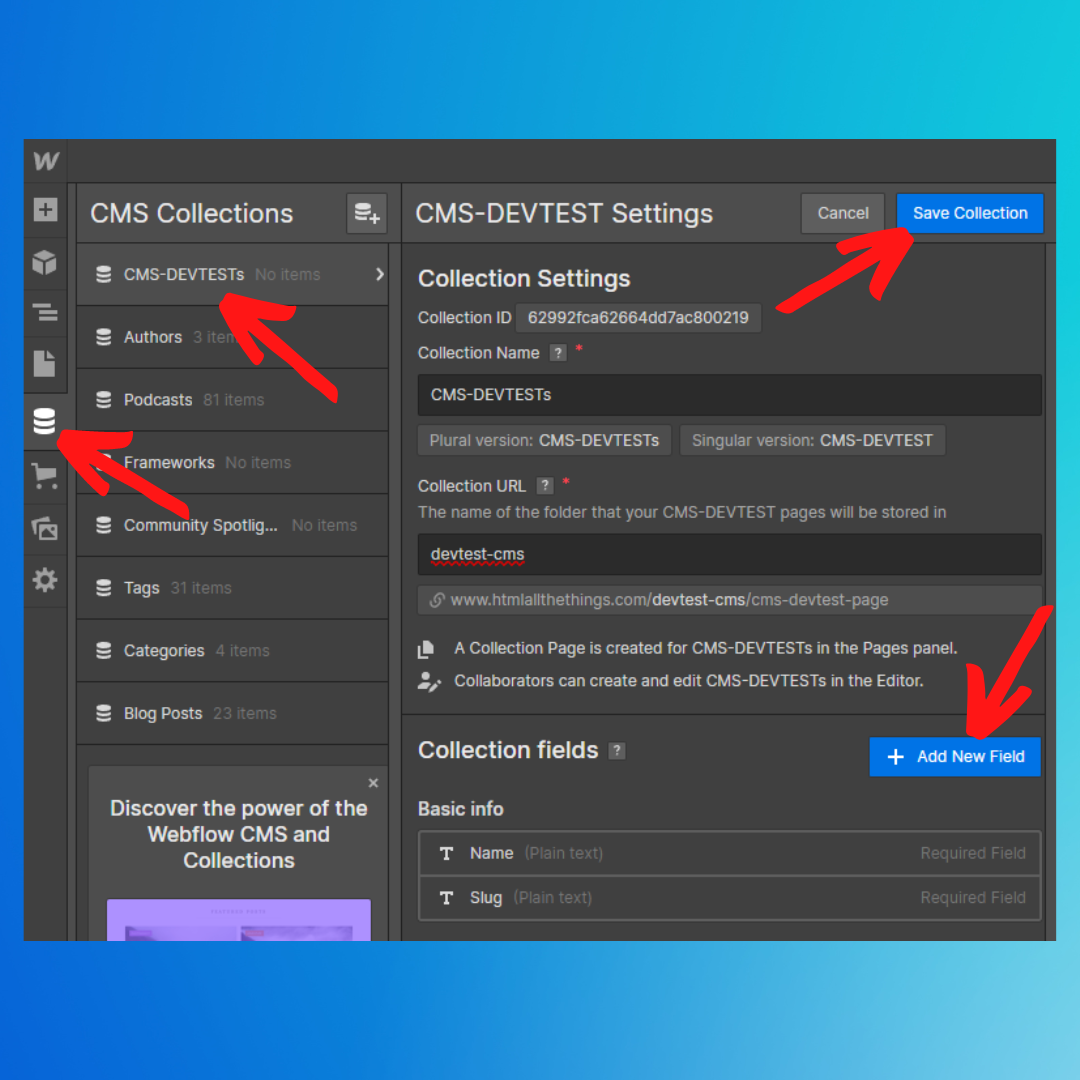Screen dimensions: 1080x1080
Task: Click the Blog Posts database icon
Action: point(103,714)
